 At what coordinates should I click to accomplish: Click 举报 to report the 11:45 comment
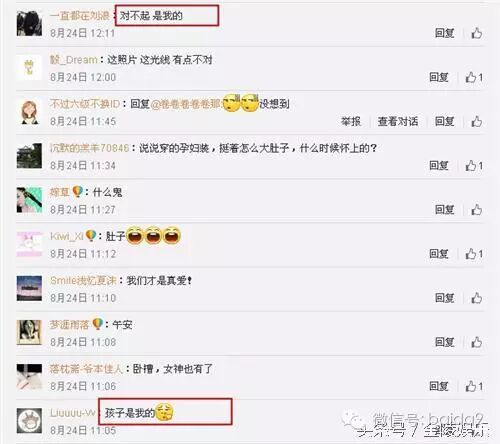tap(351, 121)
